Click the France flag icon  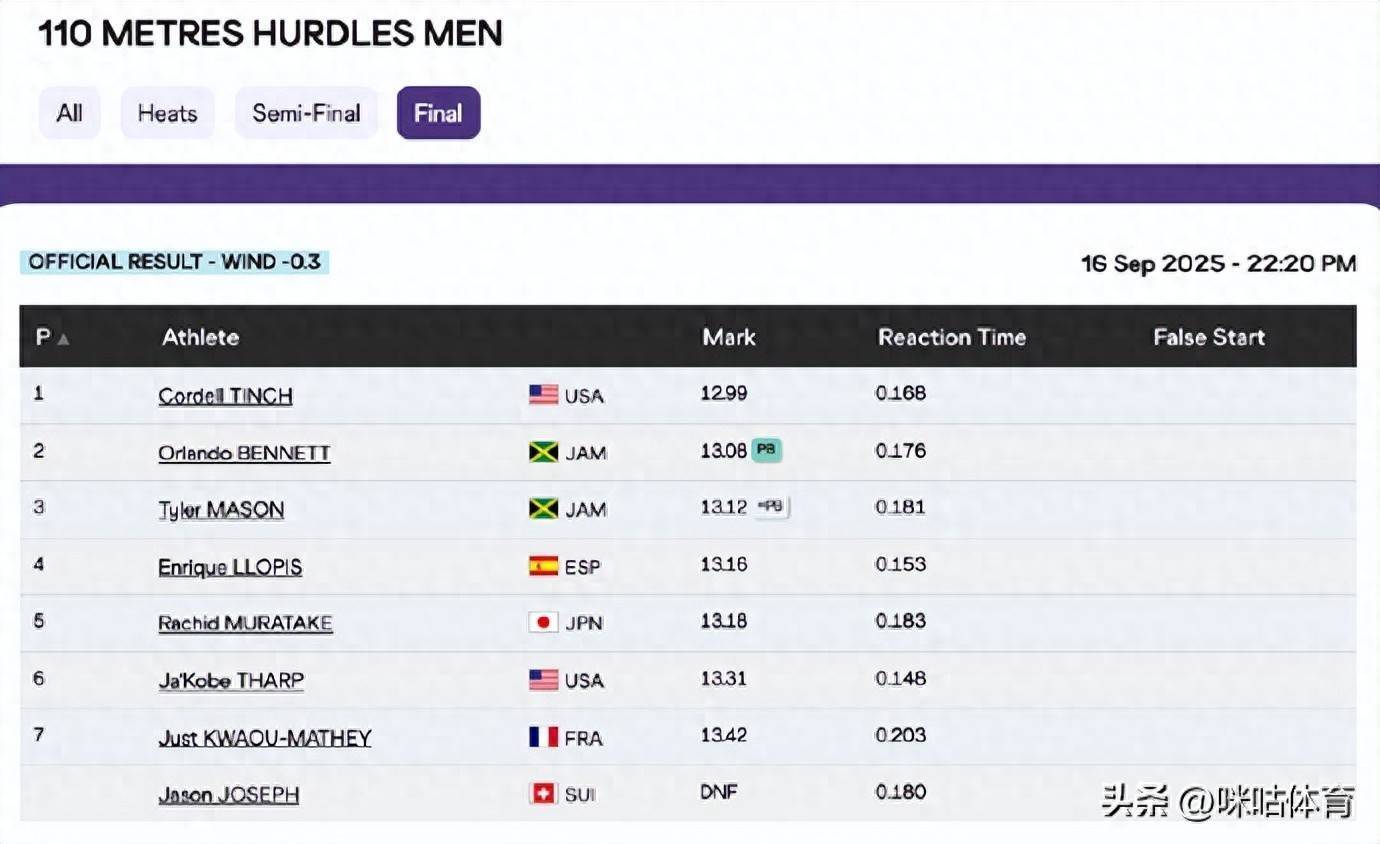click(543, 737)
